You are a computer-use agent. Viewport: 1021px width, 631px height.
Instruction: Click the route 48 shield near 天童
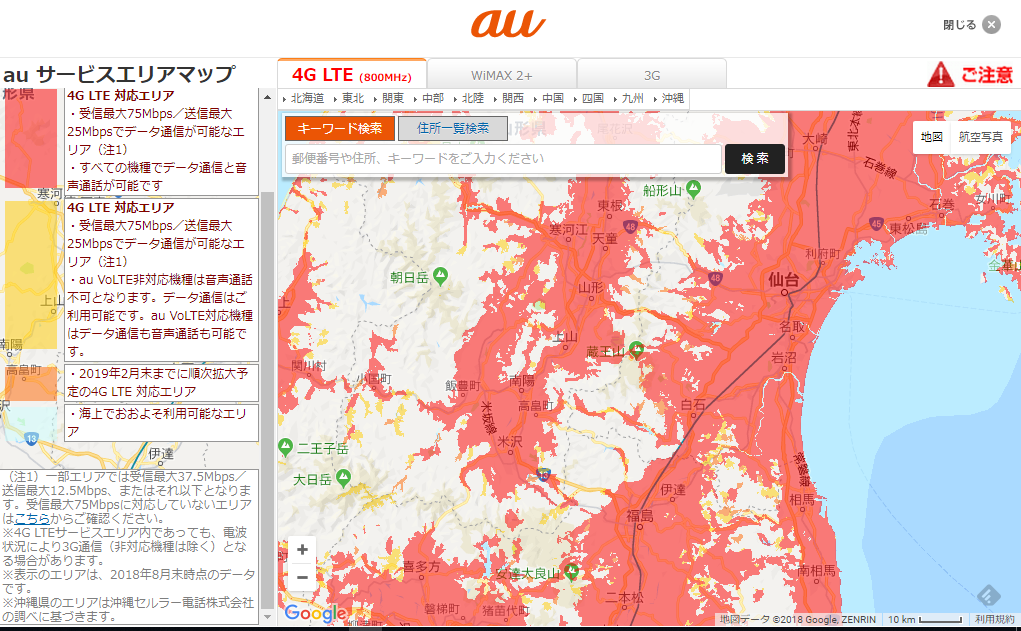click(630, 227)
